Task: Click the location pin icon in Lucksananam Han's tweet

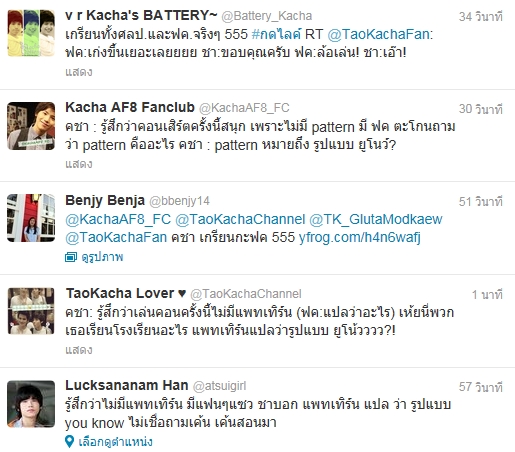Action: click(69, 442)
